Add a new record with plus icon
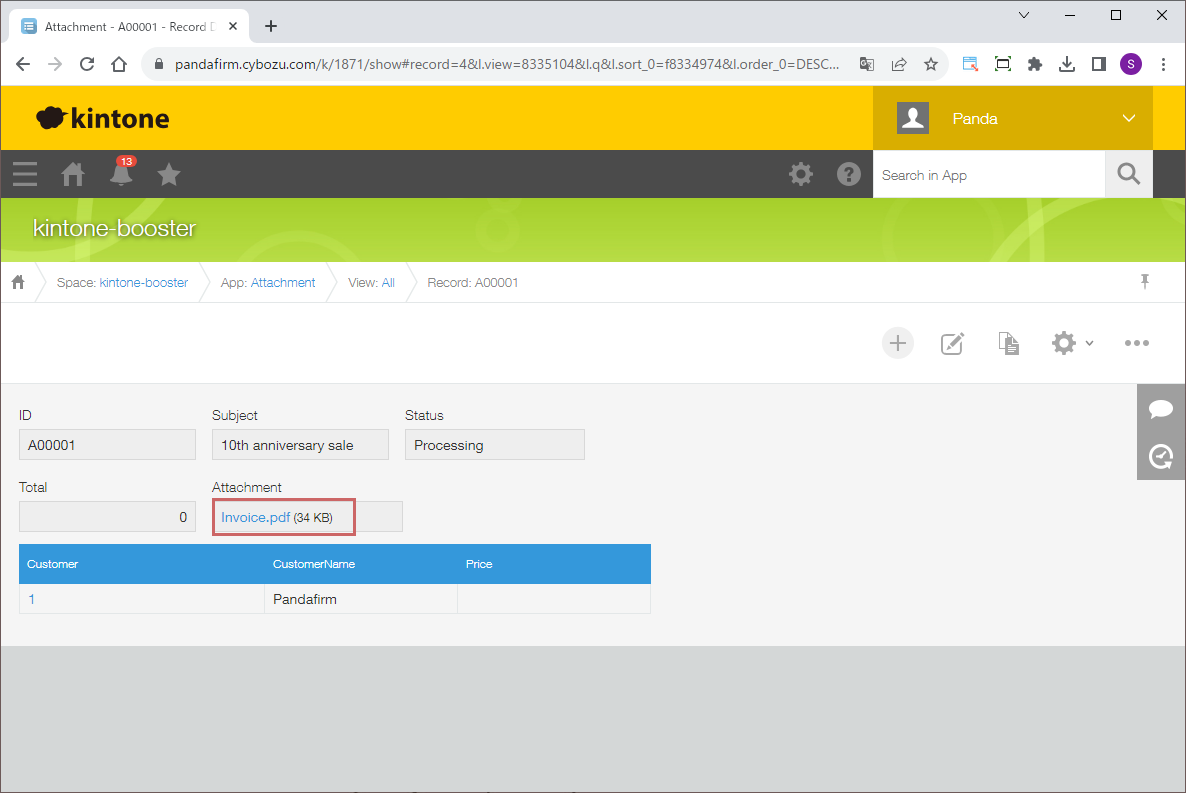This screenshot has height=793, width=1186. pyautogui.click(x=897, y=343)
